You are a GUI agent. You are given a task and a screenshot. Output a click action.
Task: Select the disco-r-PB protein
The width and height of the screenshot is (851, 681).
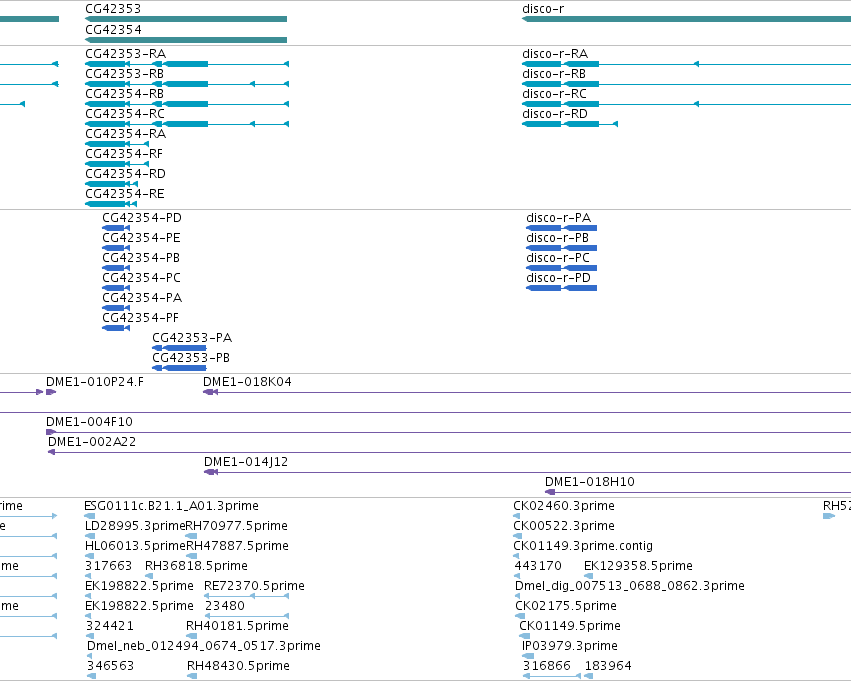pyautogui.click(x=557, y=238)
